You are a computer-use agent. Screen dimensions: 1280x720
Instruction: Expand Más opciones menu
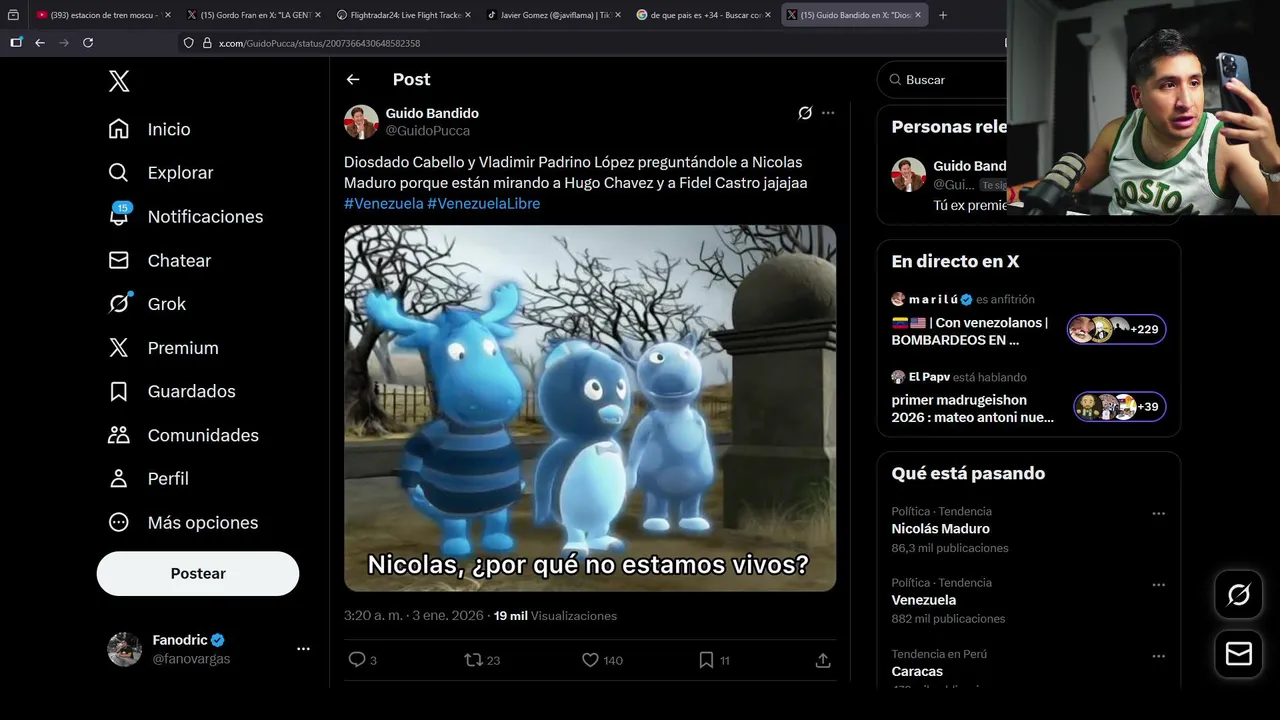click(x=182, y=522)
